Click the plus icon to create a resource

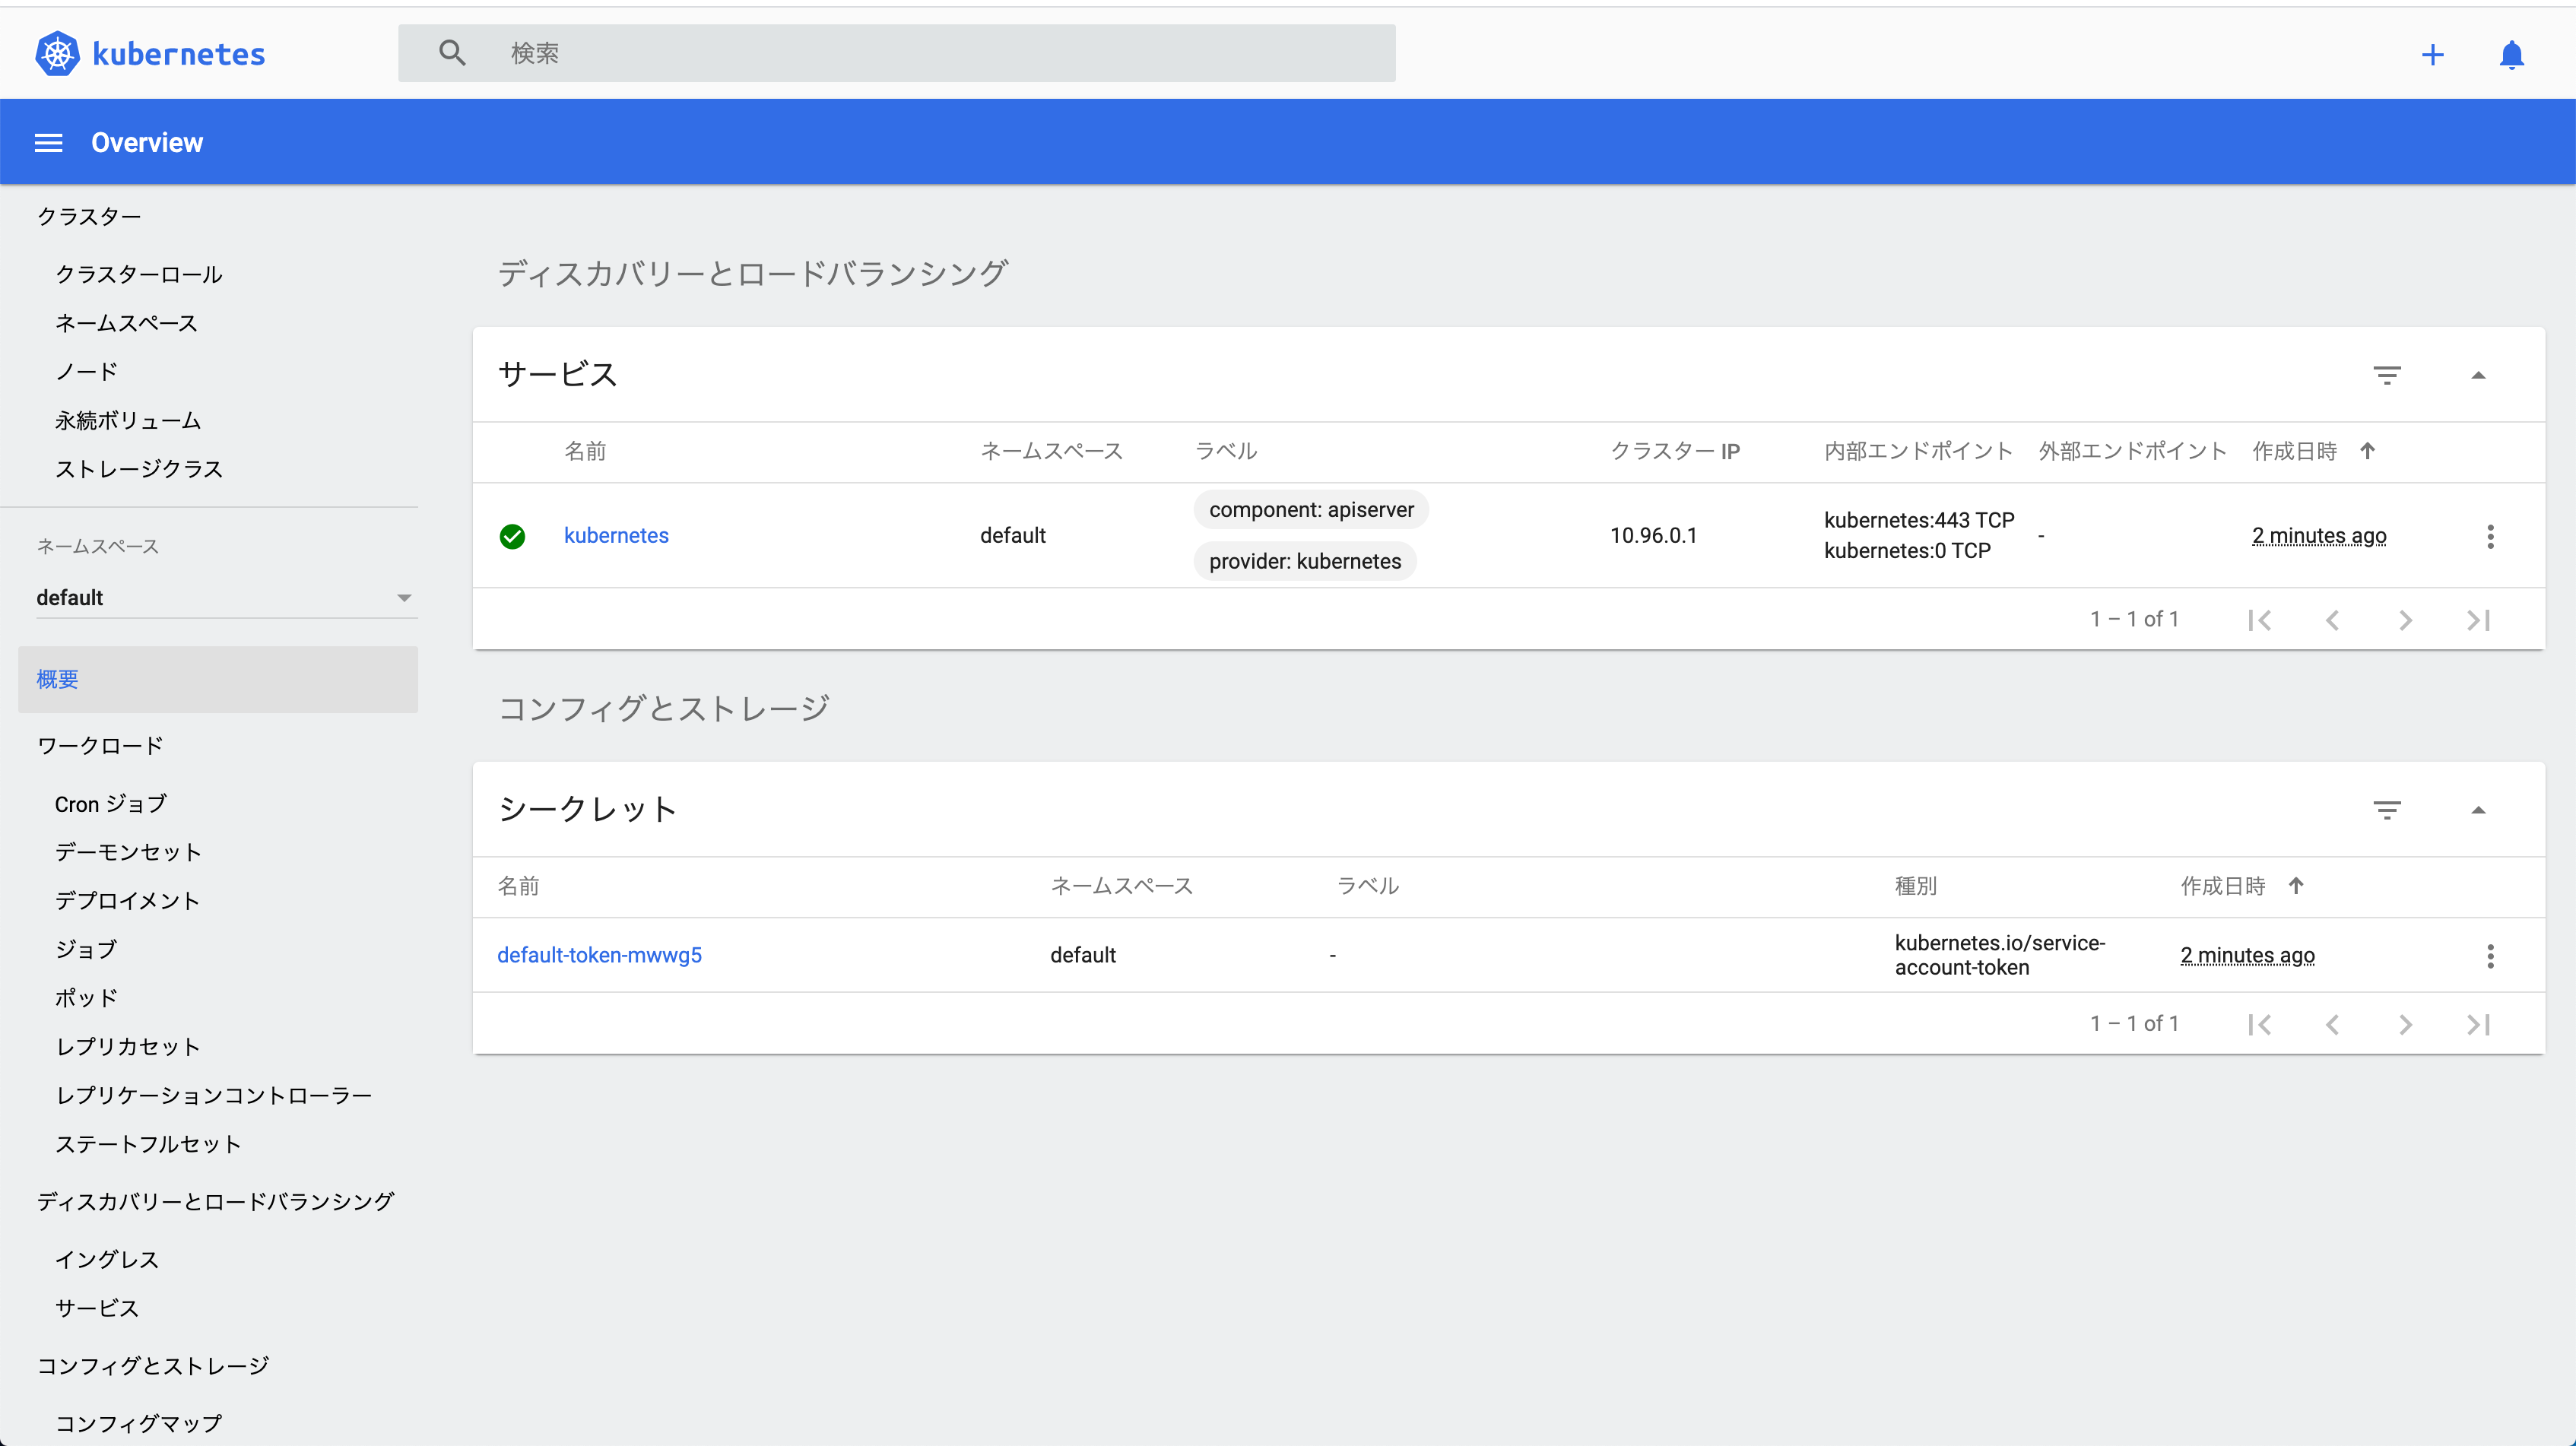point(2432,55)
